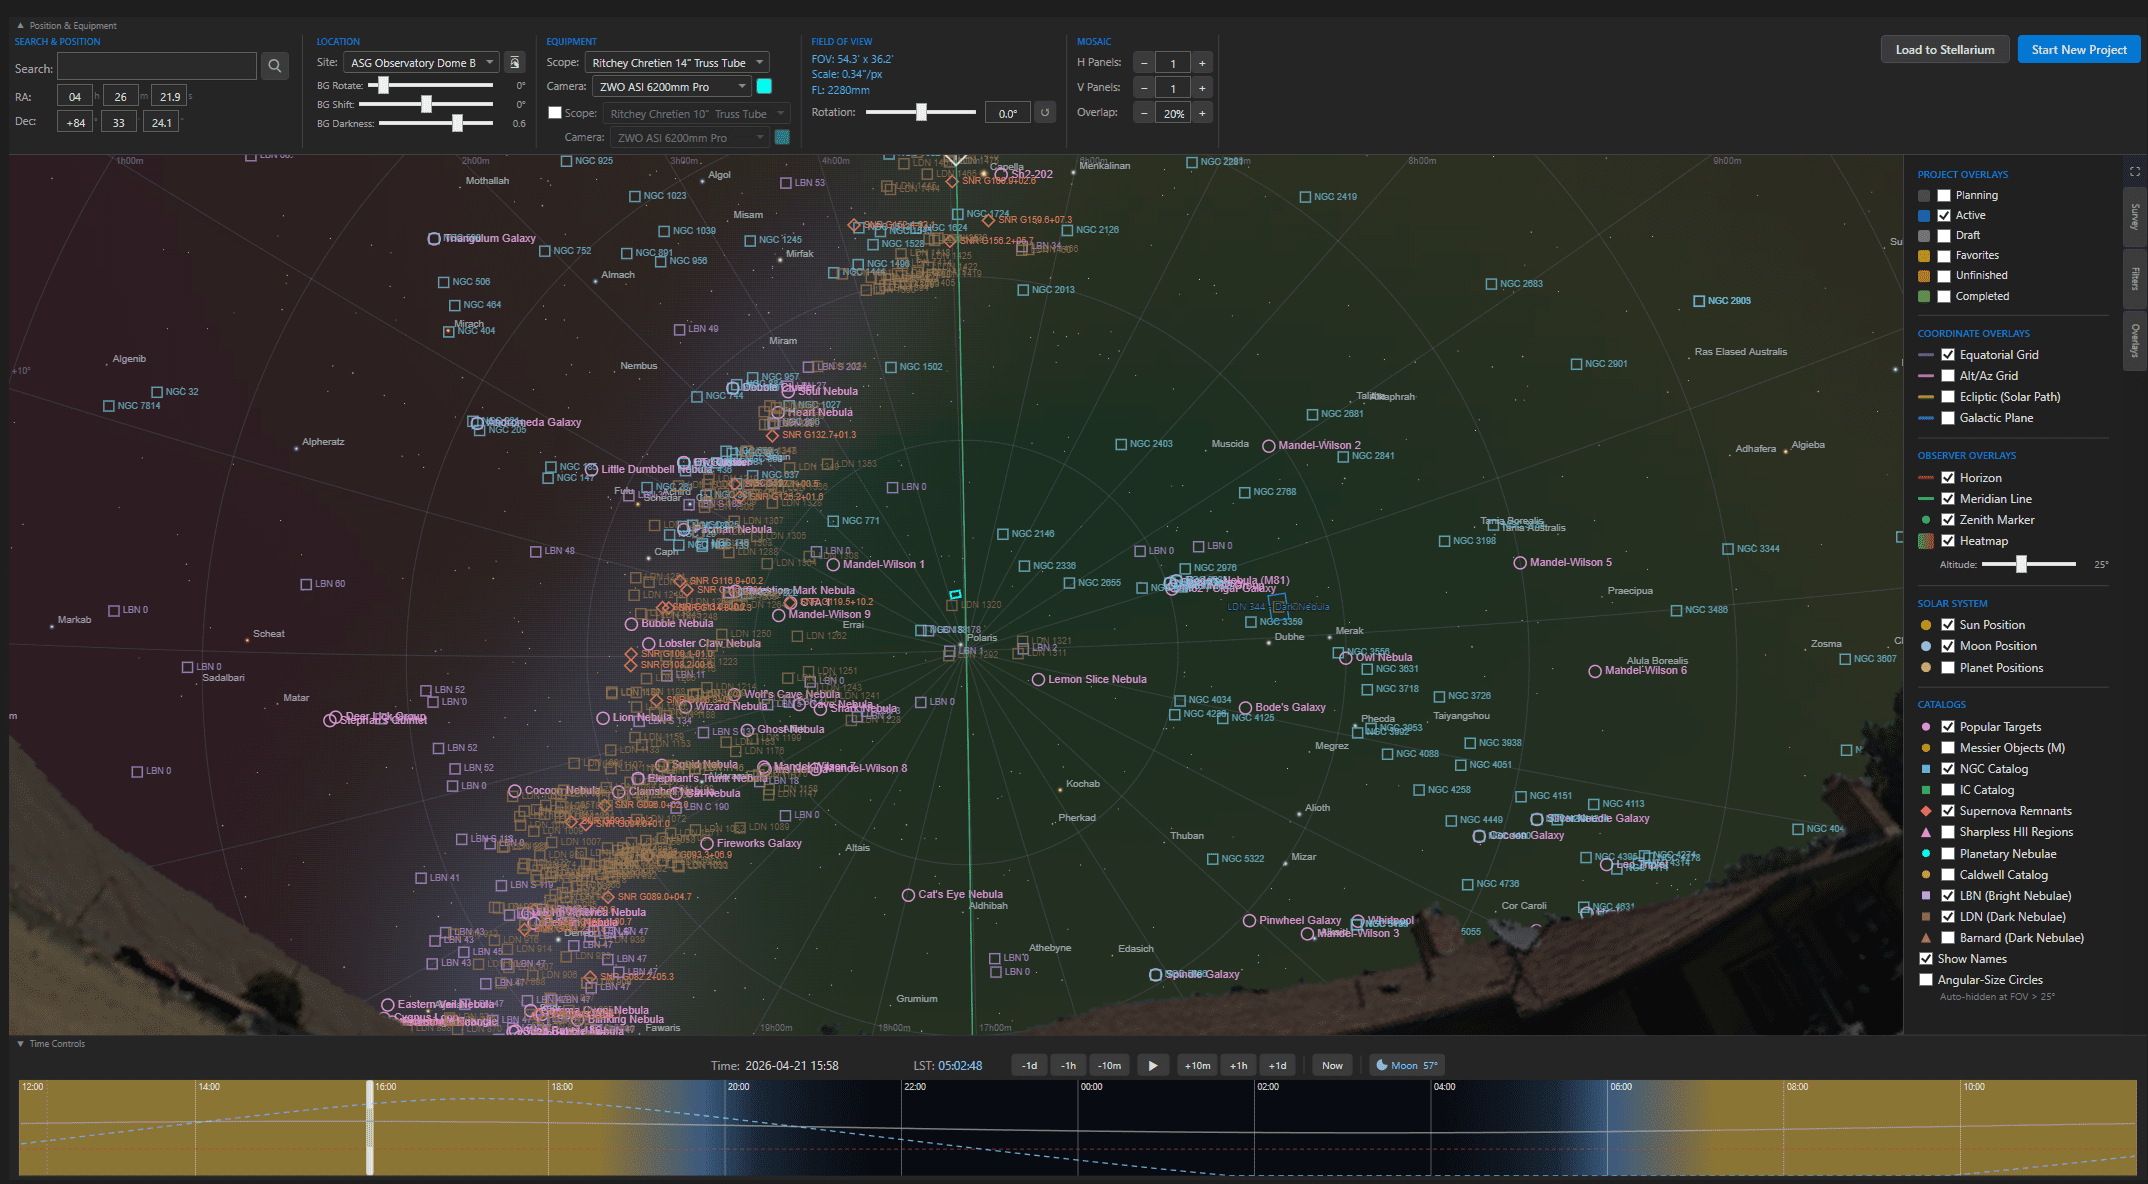Decrease Overlap with minus button
The width and height of the screenshot is (2148, 1184).
[1145, 114]
